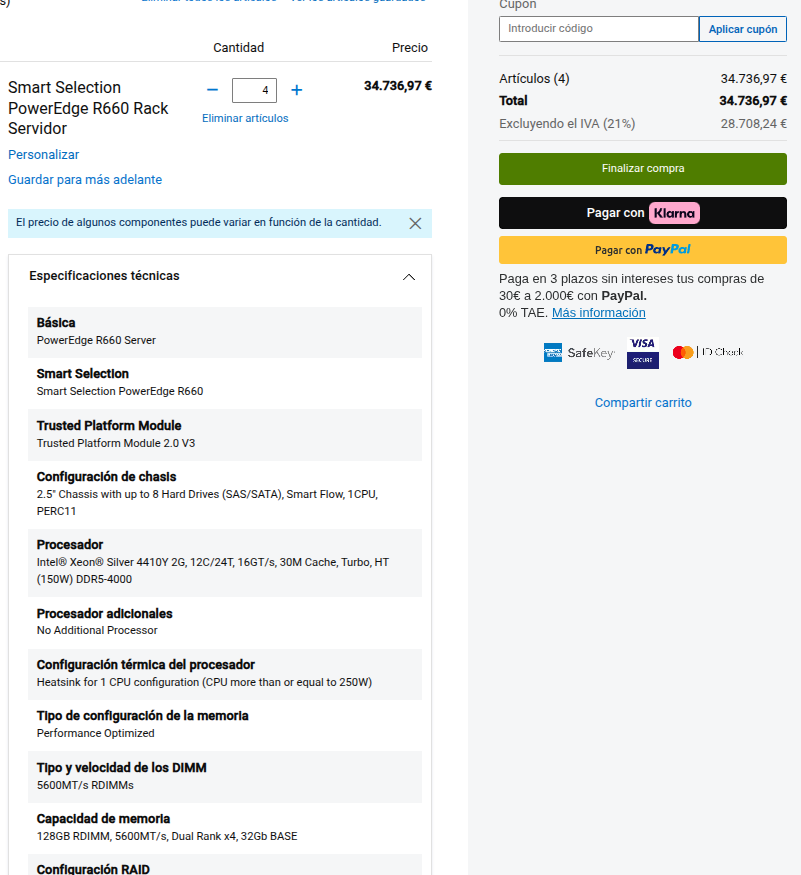Click the American Express SafeKey icon

coord(578,352)
